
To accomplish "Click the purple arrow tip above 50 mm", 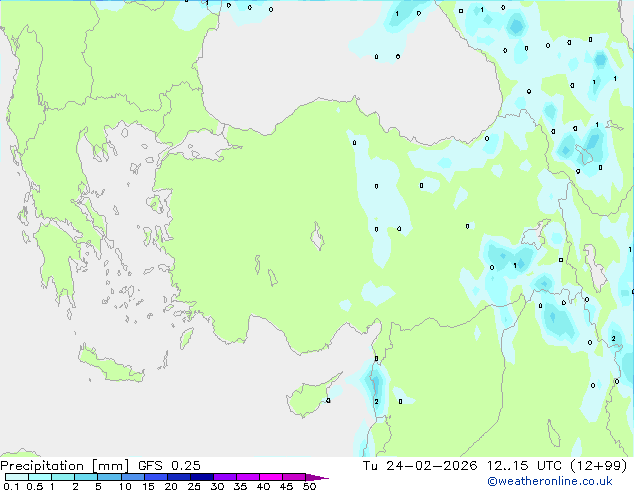I will click(317, 477).
